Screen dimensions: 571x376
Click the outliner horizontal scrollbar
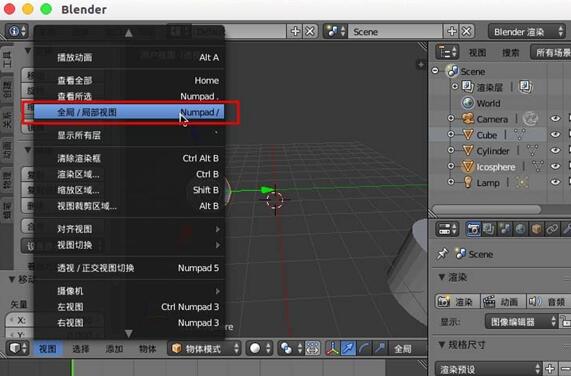tap(487, 209)
